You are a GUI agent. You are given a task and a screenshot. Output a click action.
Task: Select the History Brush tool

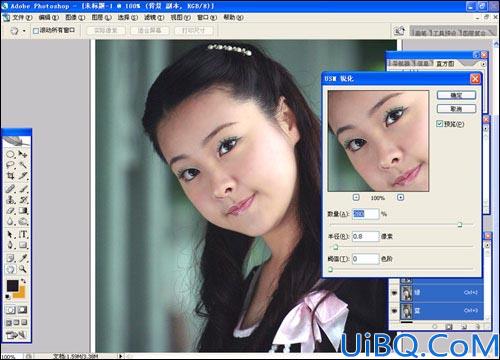click(x=23, y=200)
